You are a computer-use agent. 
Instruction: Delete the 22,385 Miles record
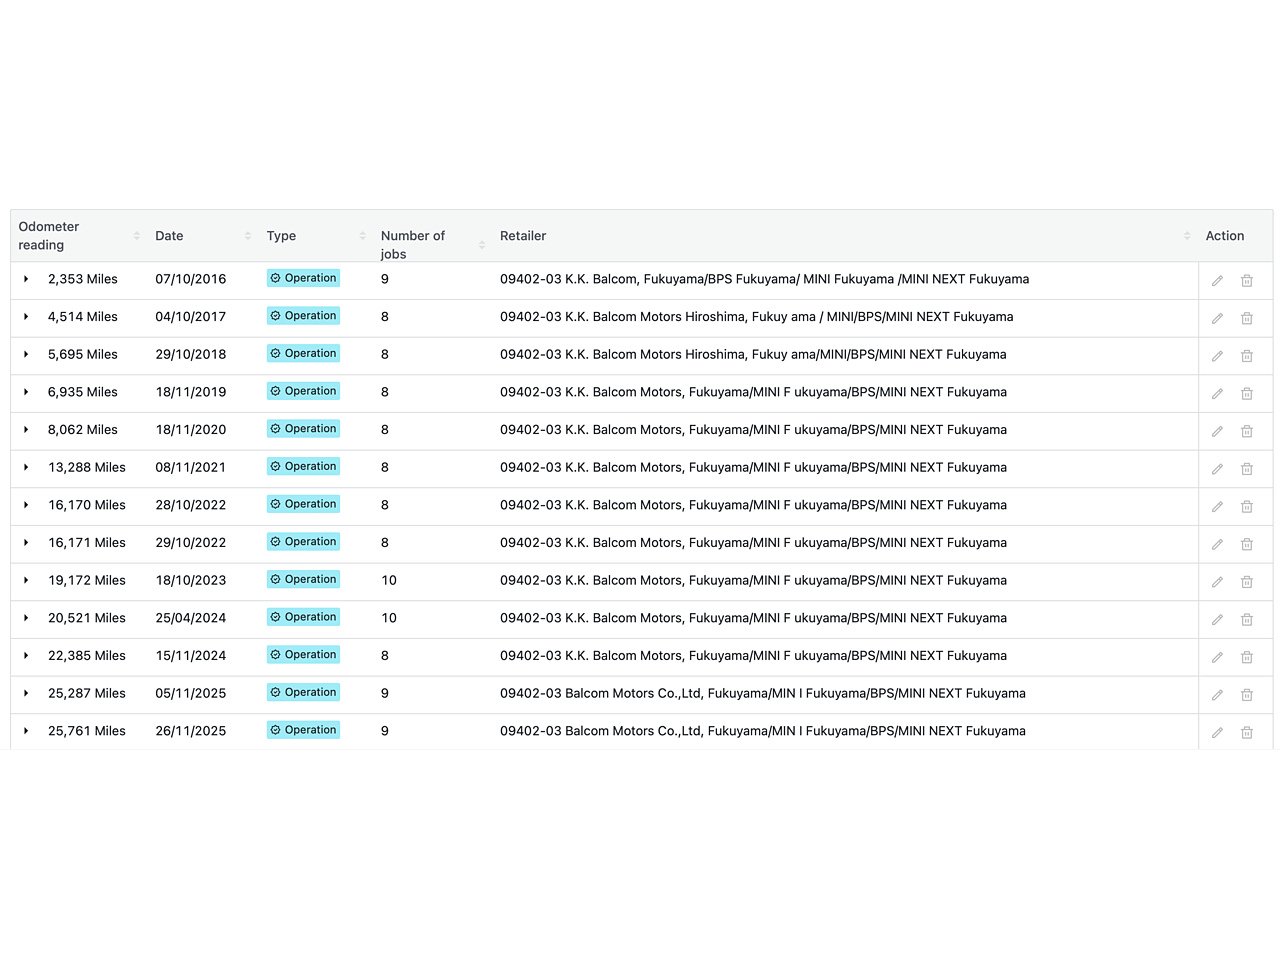(1247, 657)
